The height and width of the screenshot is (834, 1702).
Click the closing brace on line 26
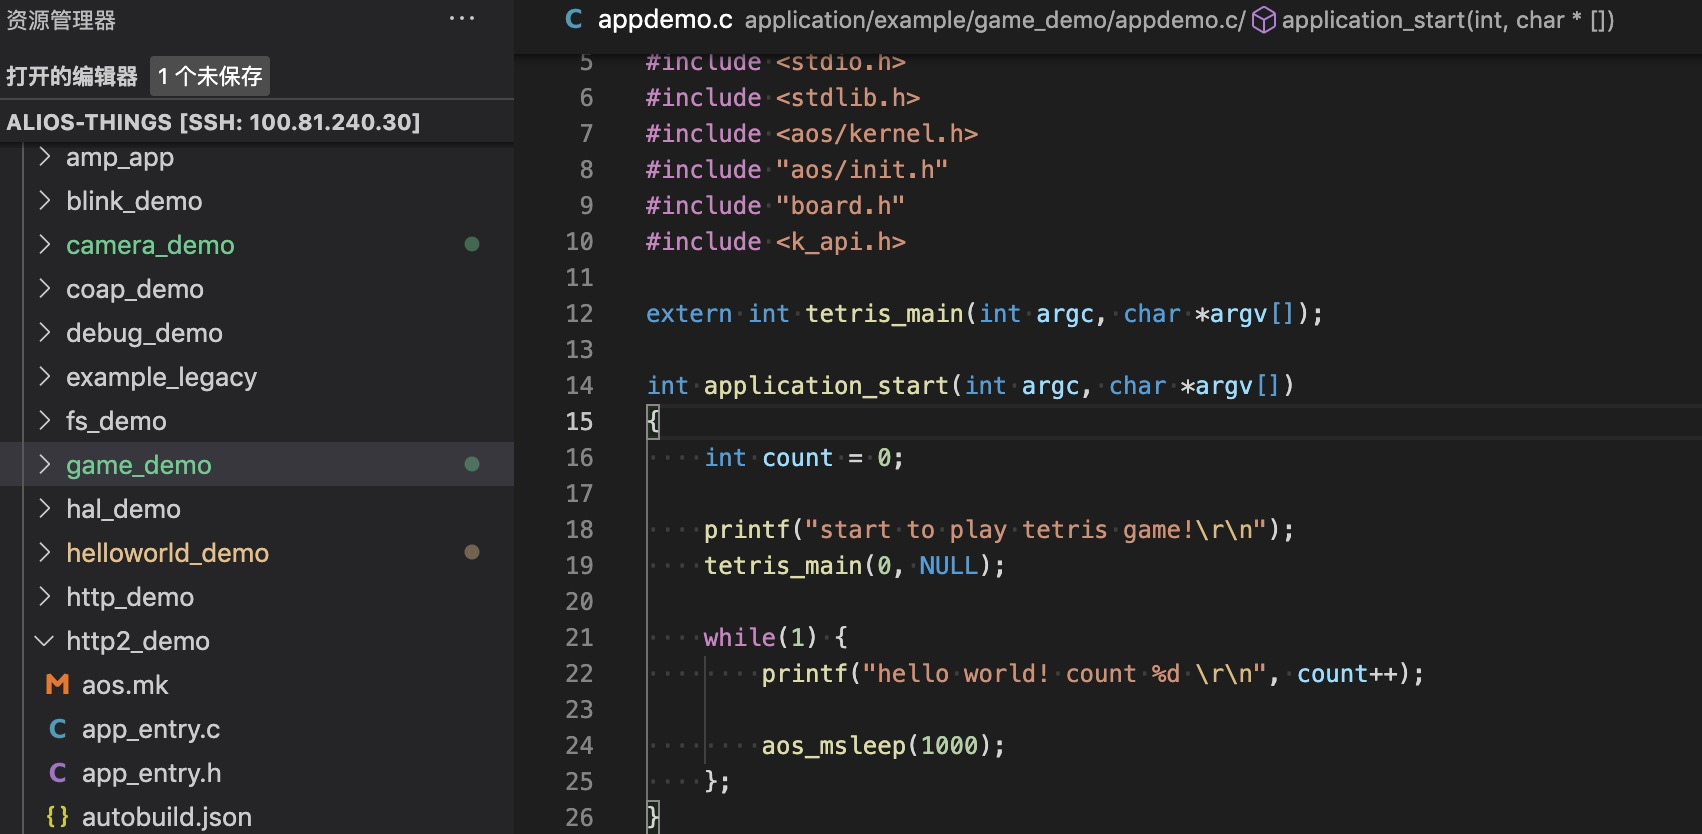click(x=653, y=817)
